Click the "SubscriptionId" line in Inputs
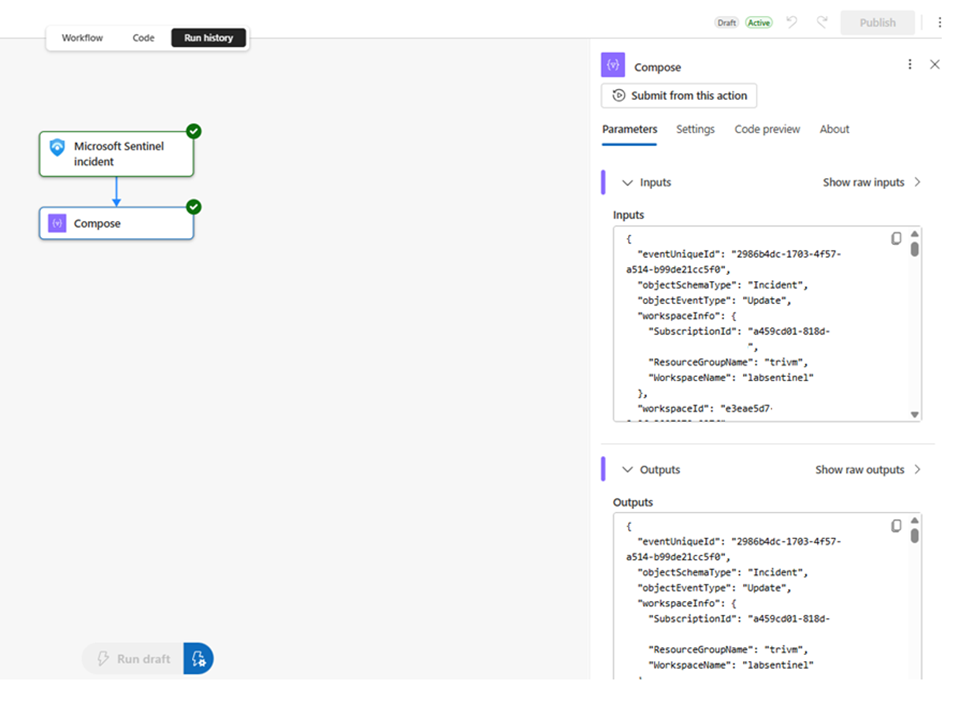This screenshot has width=974, height=702. click(739, 332)
